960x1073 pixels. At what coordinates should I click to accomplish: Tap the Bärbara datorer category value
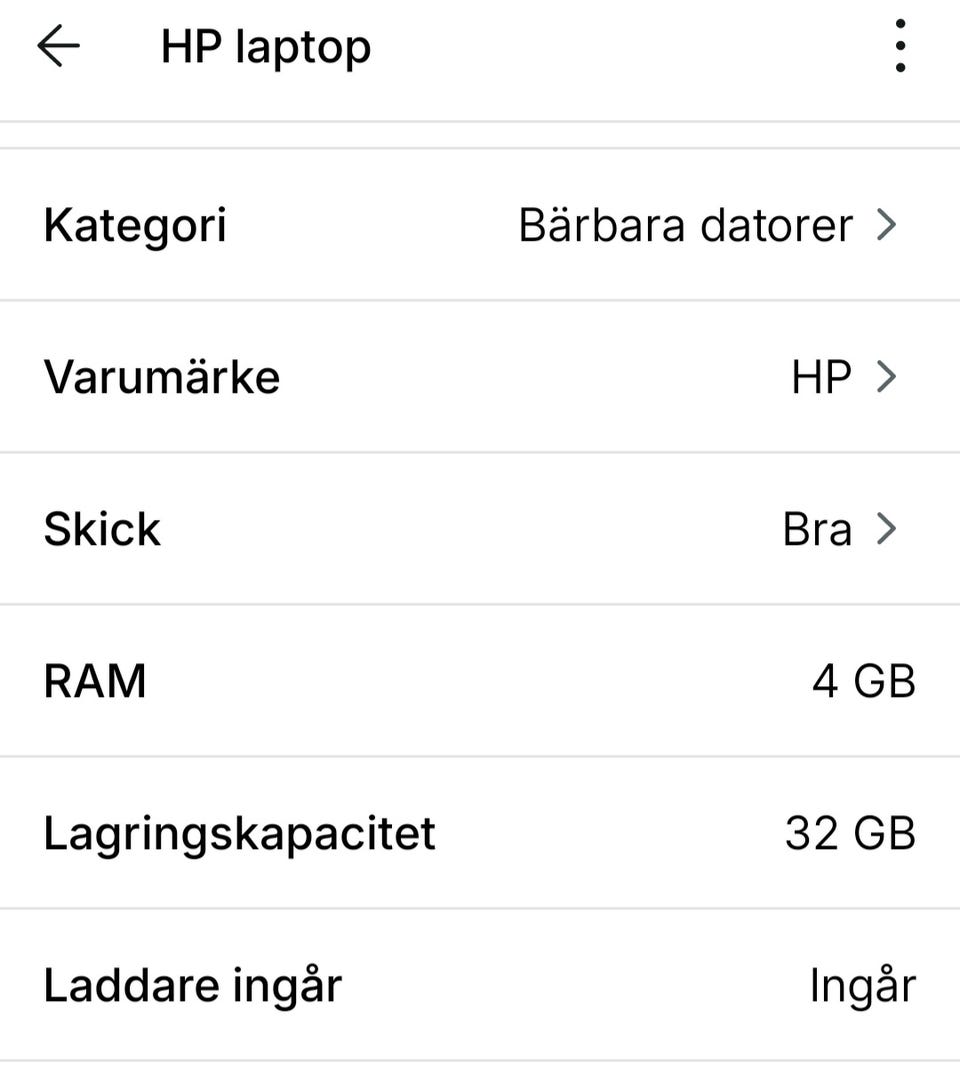(685, 226)
